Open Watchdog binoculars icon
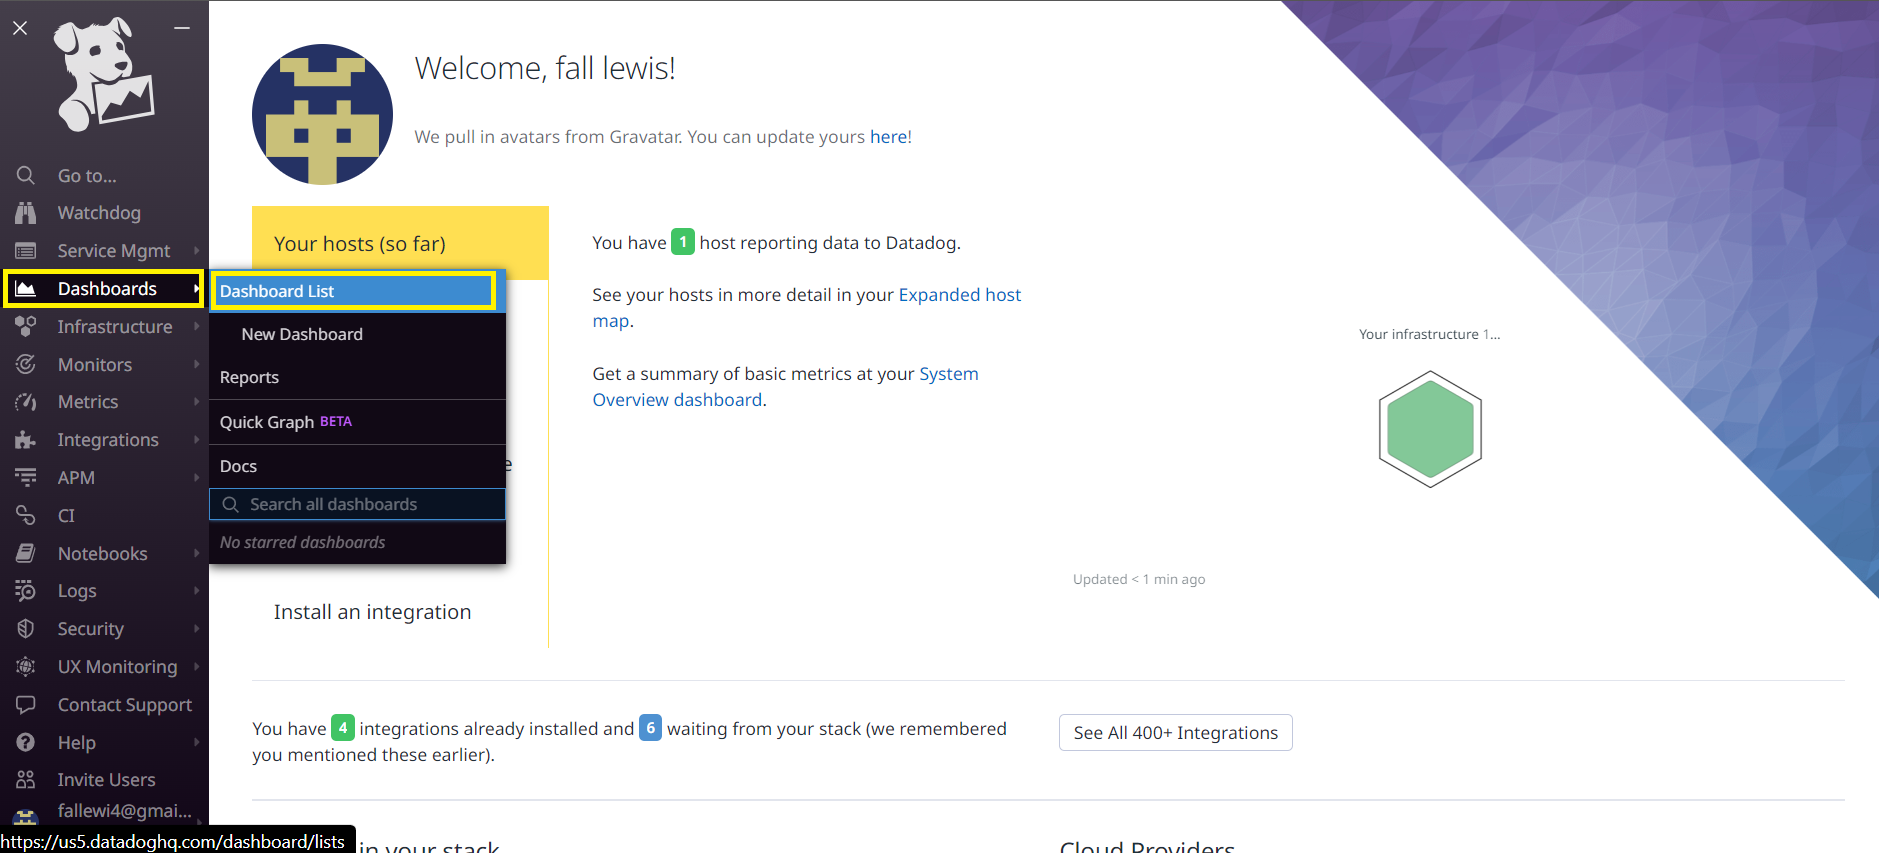 26,213
